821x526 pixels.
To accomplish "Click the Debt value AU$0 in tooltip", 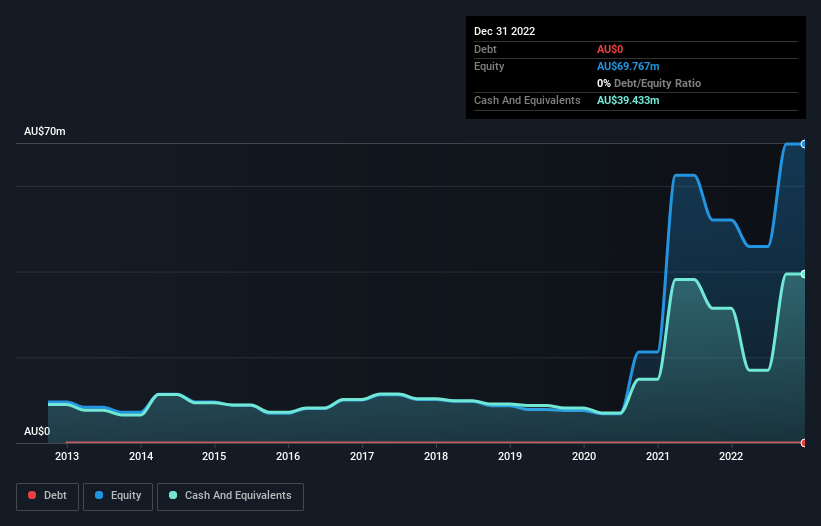I will click(x=610, y=49).
